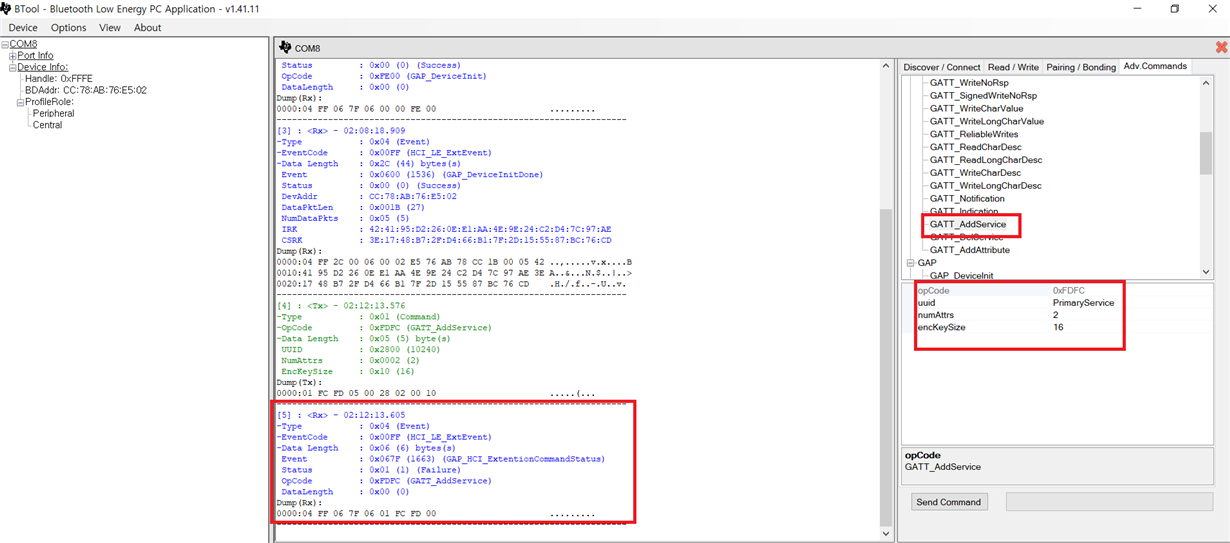Image resolution: width=1230 pixels, height=543 pixels.
Task: Select GATT_ReadCharDesc command
Action: pos(975,147)
